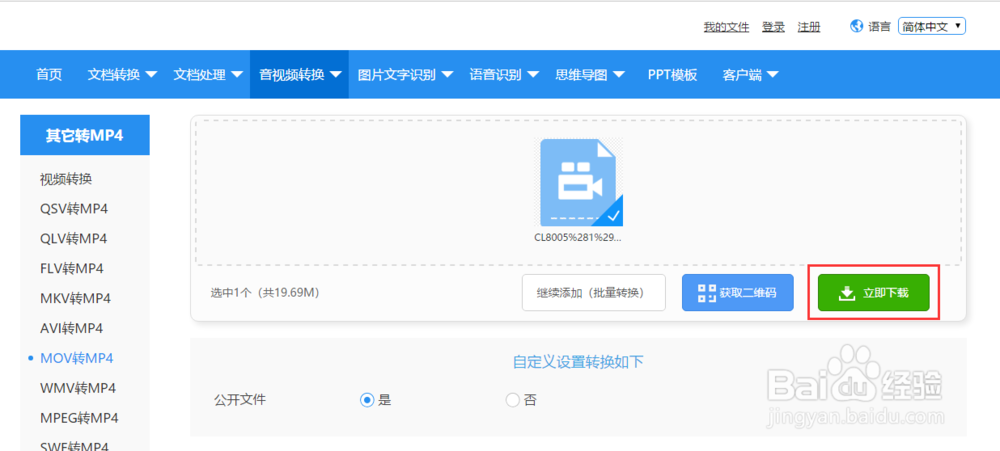Screen dimensions: 1000x451
Task: Click the 选中1个（共19.69M） status text
Action: [265, 293]
